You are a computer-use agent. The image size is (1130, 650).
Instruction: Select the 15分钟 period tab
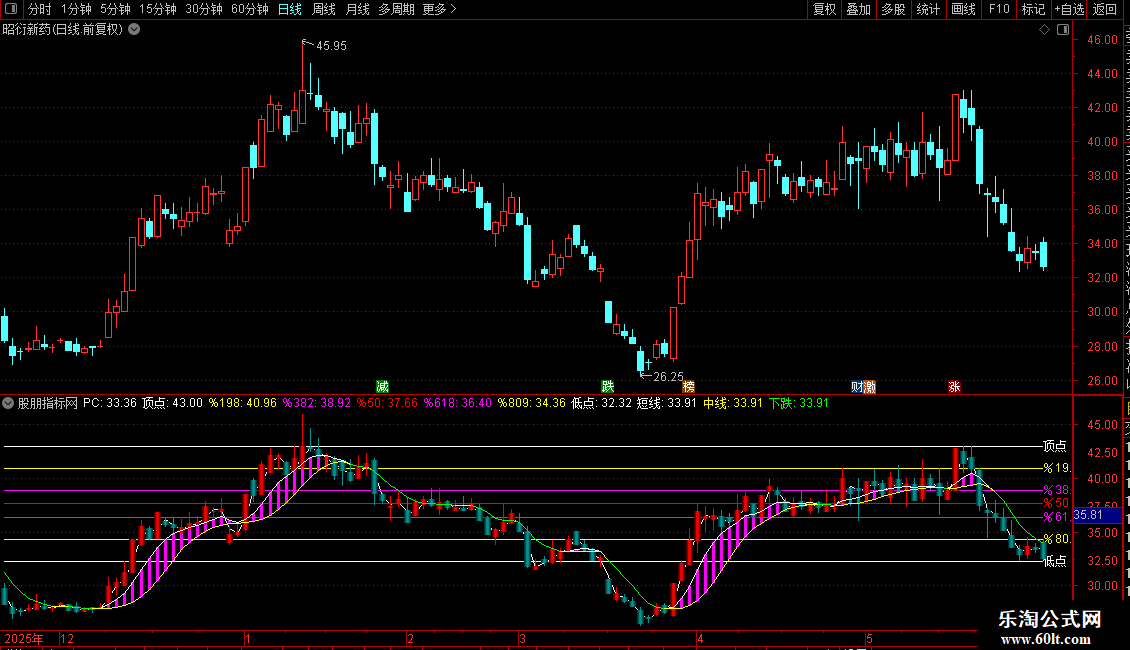pos(158,9)
